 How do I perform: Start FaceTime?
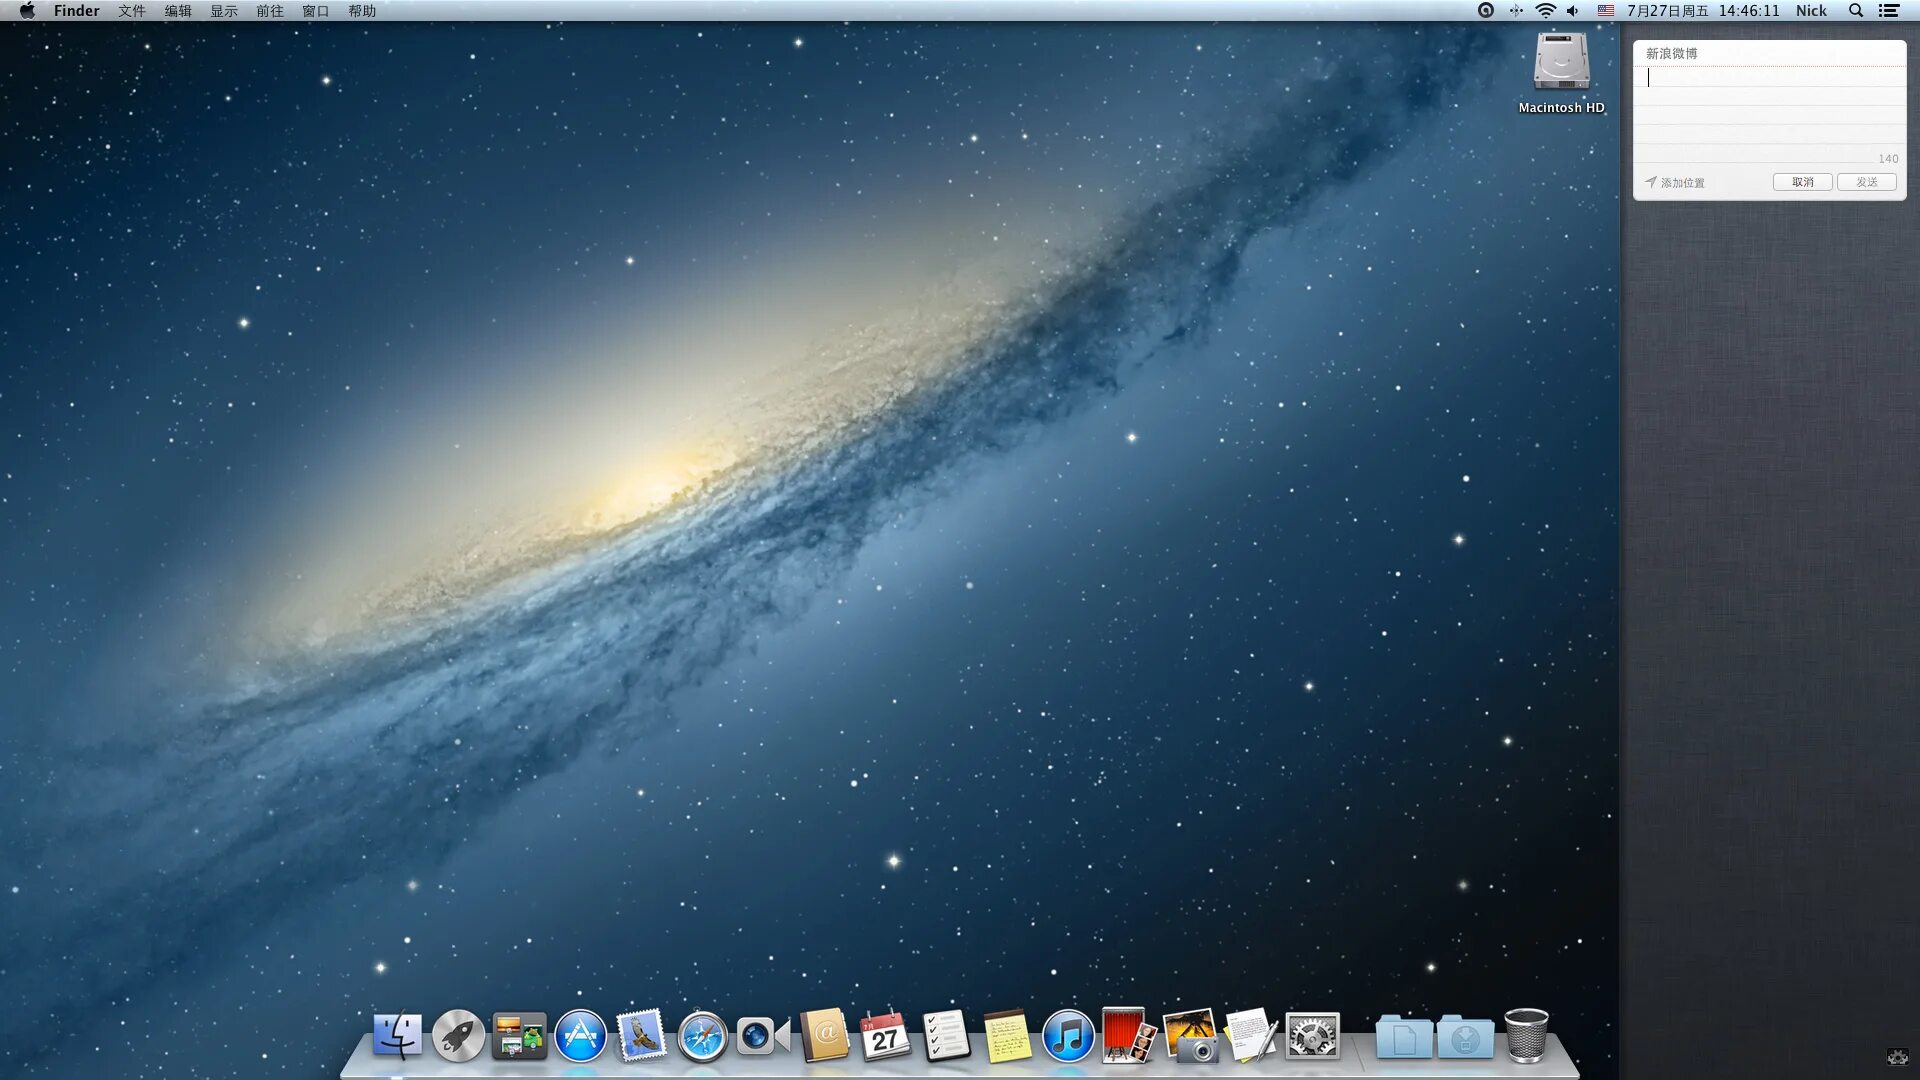[763, 1038]
